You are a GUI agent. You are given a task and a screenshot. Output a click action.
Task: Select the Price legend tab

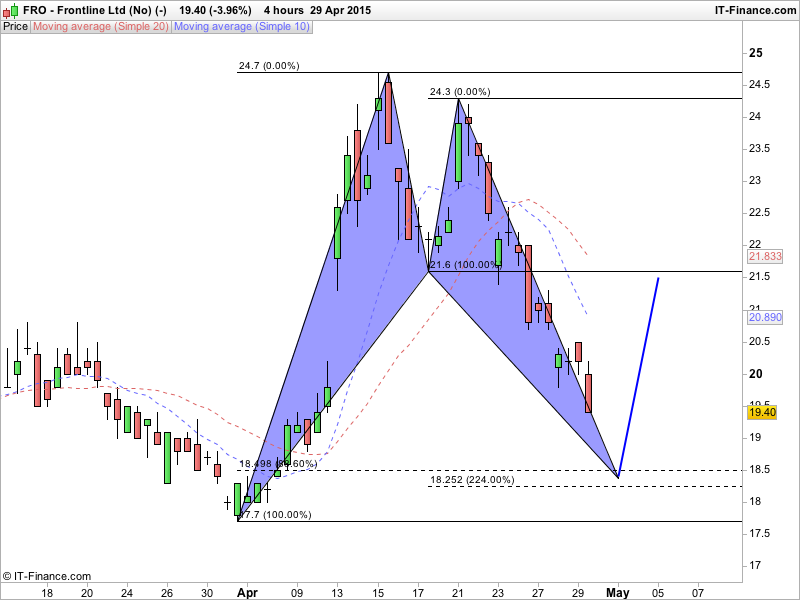click(15, 26)
